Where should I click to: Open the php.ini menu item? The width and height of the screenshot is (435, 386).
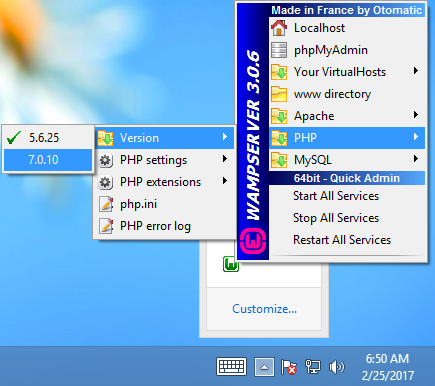click(x=165, y=204)
